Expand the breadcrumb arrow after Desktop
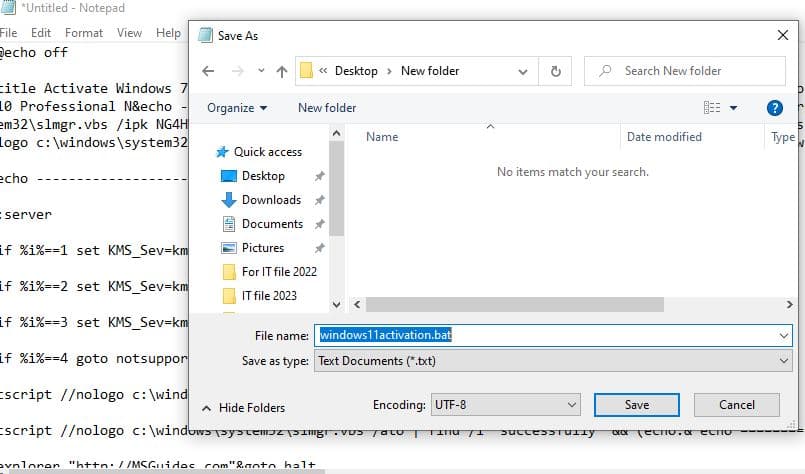805x474 pixels. click(389, 71)
